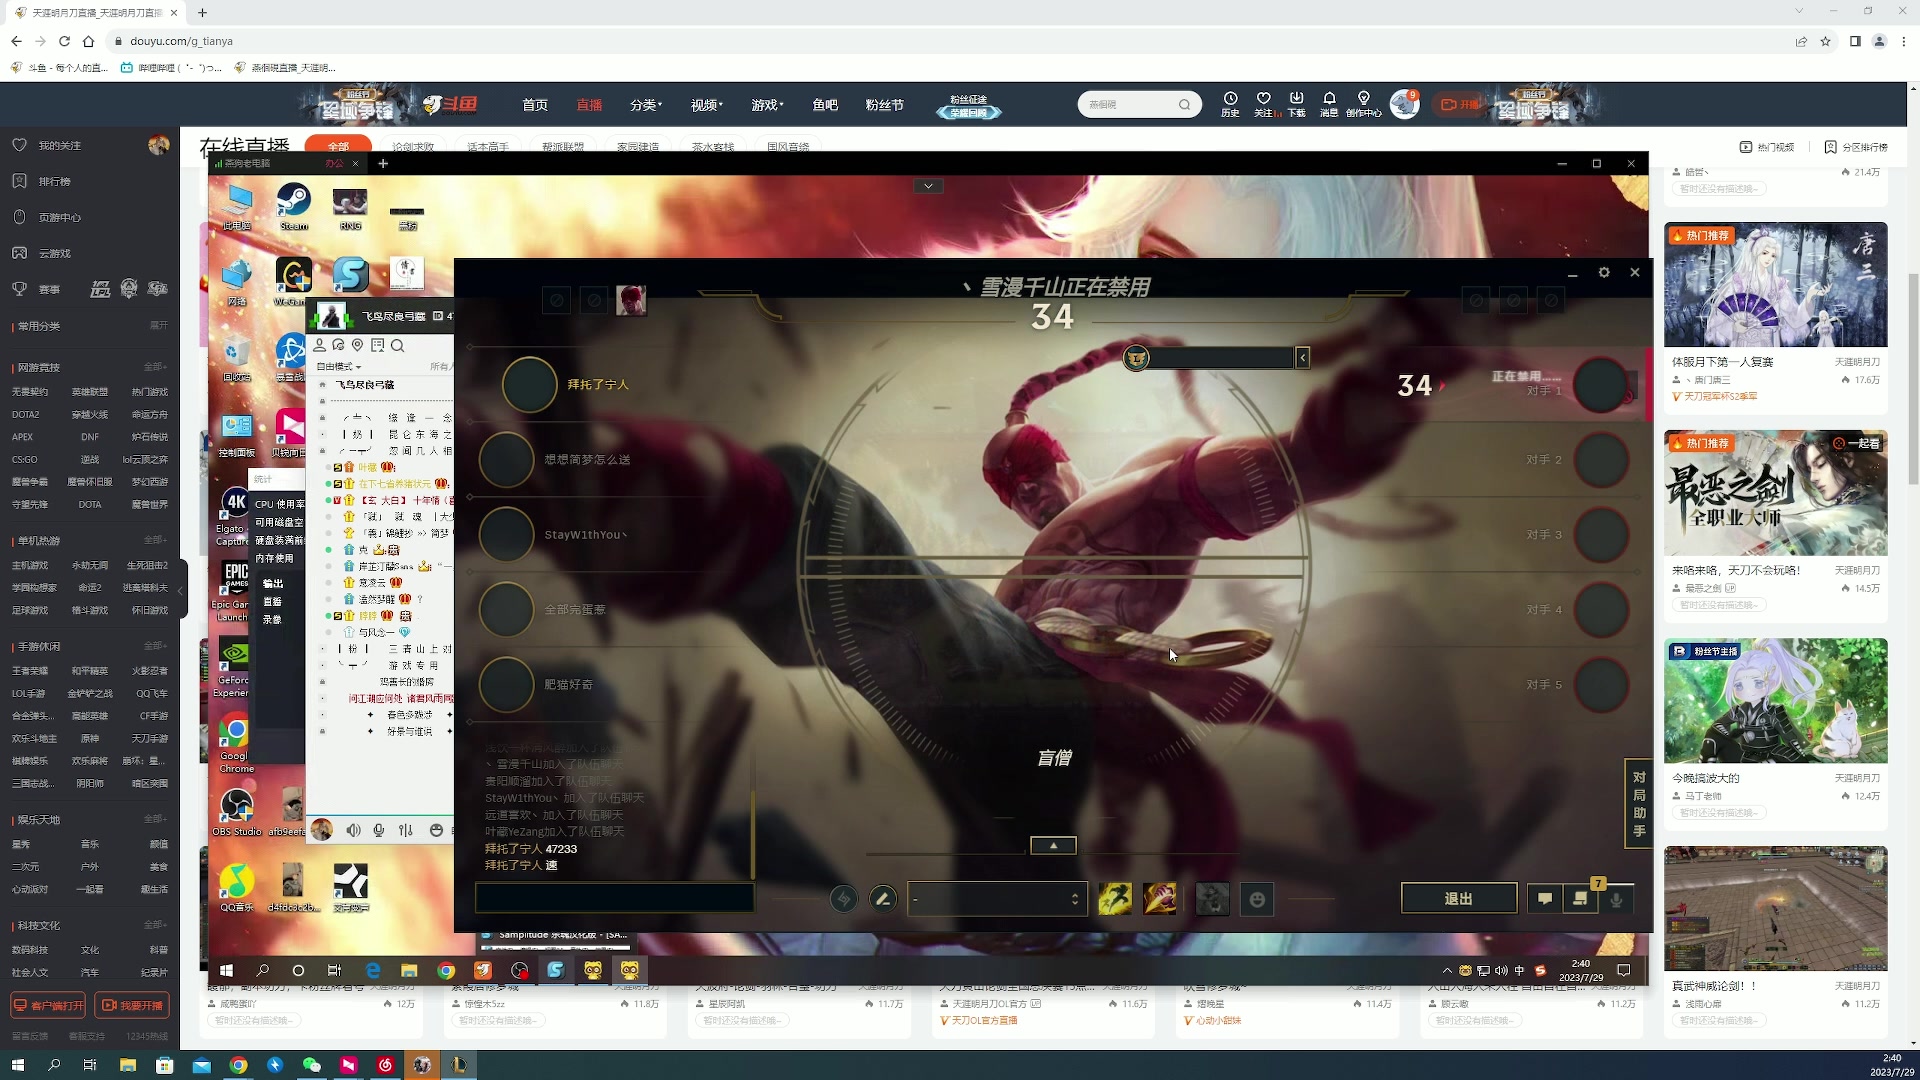This screenshot has width=1920, height=1080.
Task: Open the rune page dropdown
Action: pos(996,899)
